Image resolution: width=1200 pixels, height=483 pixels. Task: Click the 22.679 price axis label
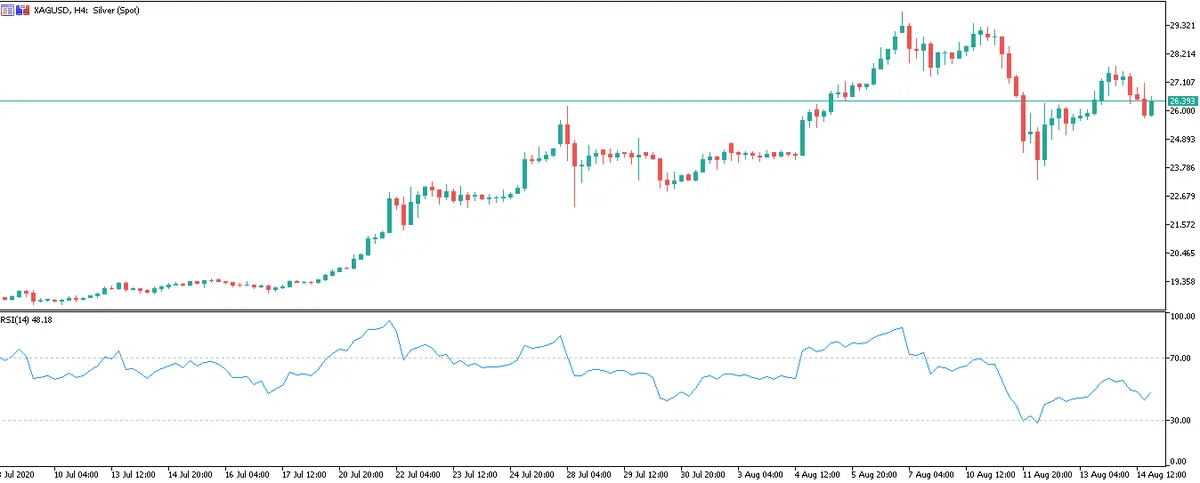pos(1182,196)
